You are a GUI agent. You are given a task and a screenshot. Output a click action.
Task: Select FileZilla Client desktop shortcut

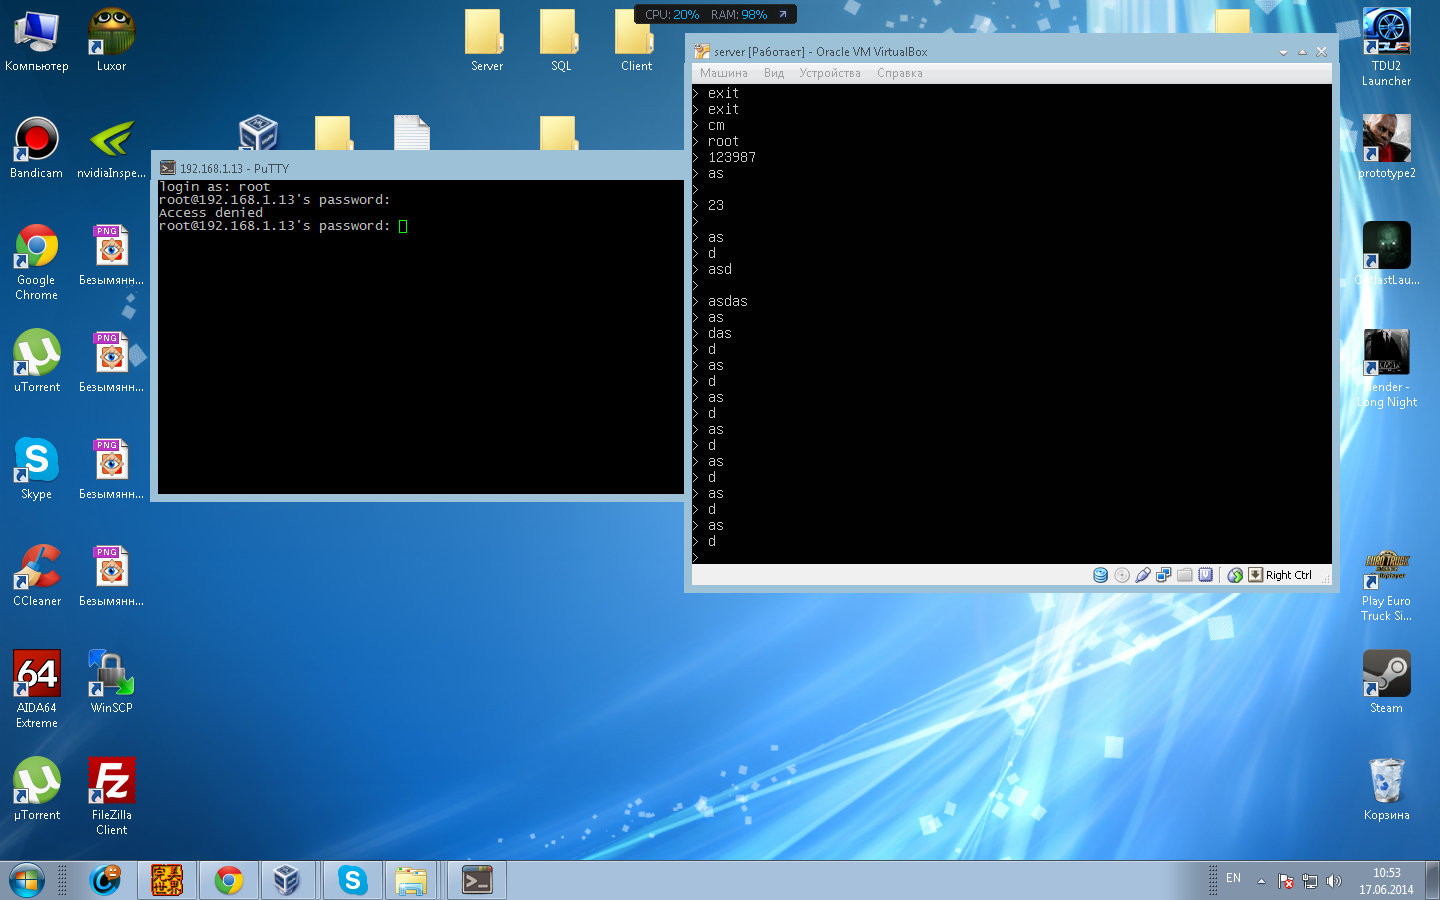coord(112,796)
